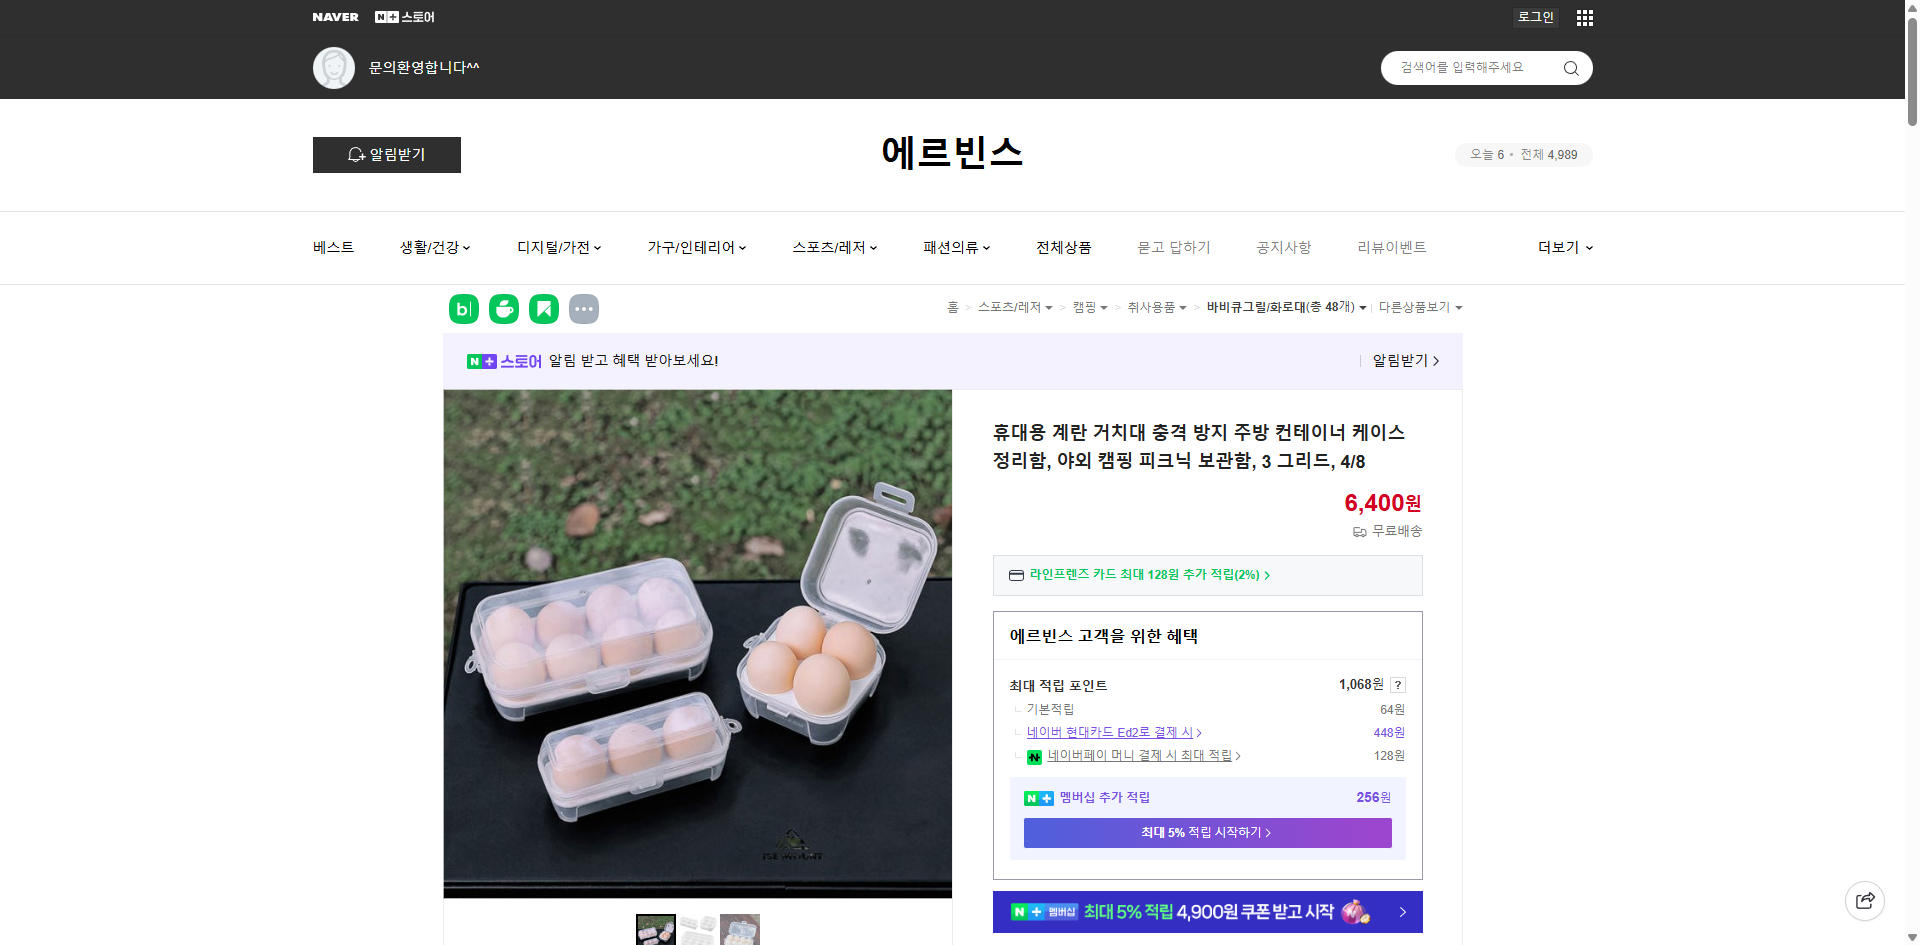The image size is (1920, 945).
Task: Share the product to Naver Blog
Action: [x=463, y=308]
